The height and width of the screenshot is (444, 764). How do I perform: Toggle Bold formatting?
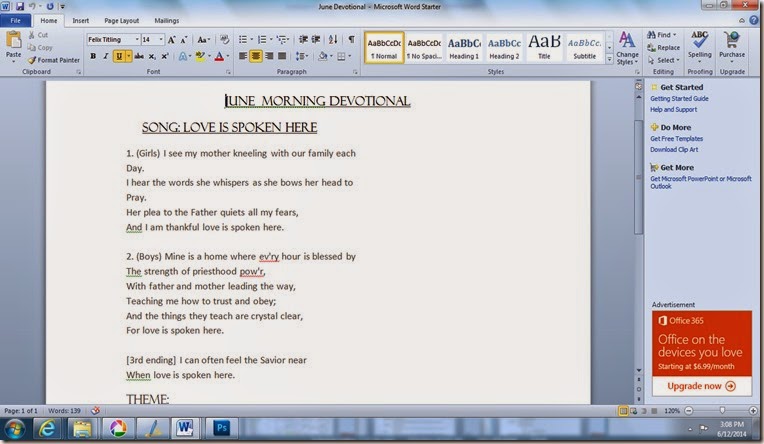pyautogui.click(x=93, y=57)
